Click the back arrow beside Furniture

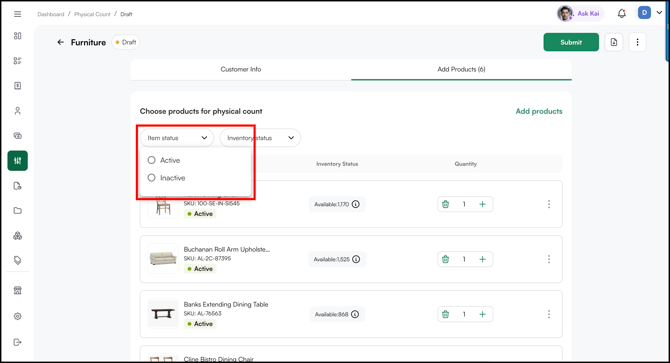coord(61,42)
